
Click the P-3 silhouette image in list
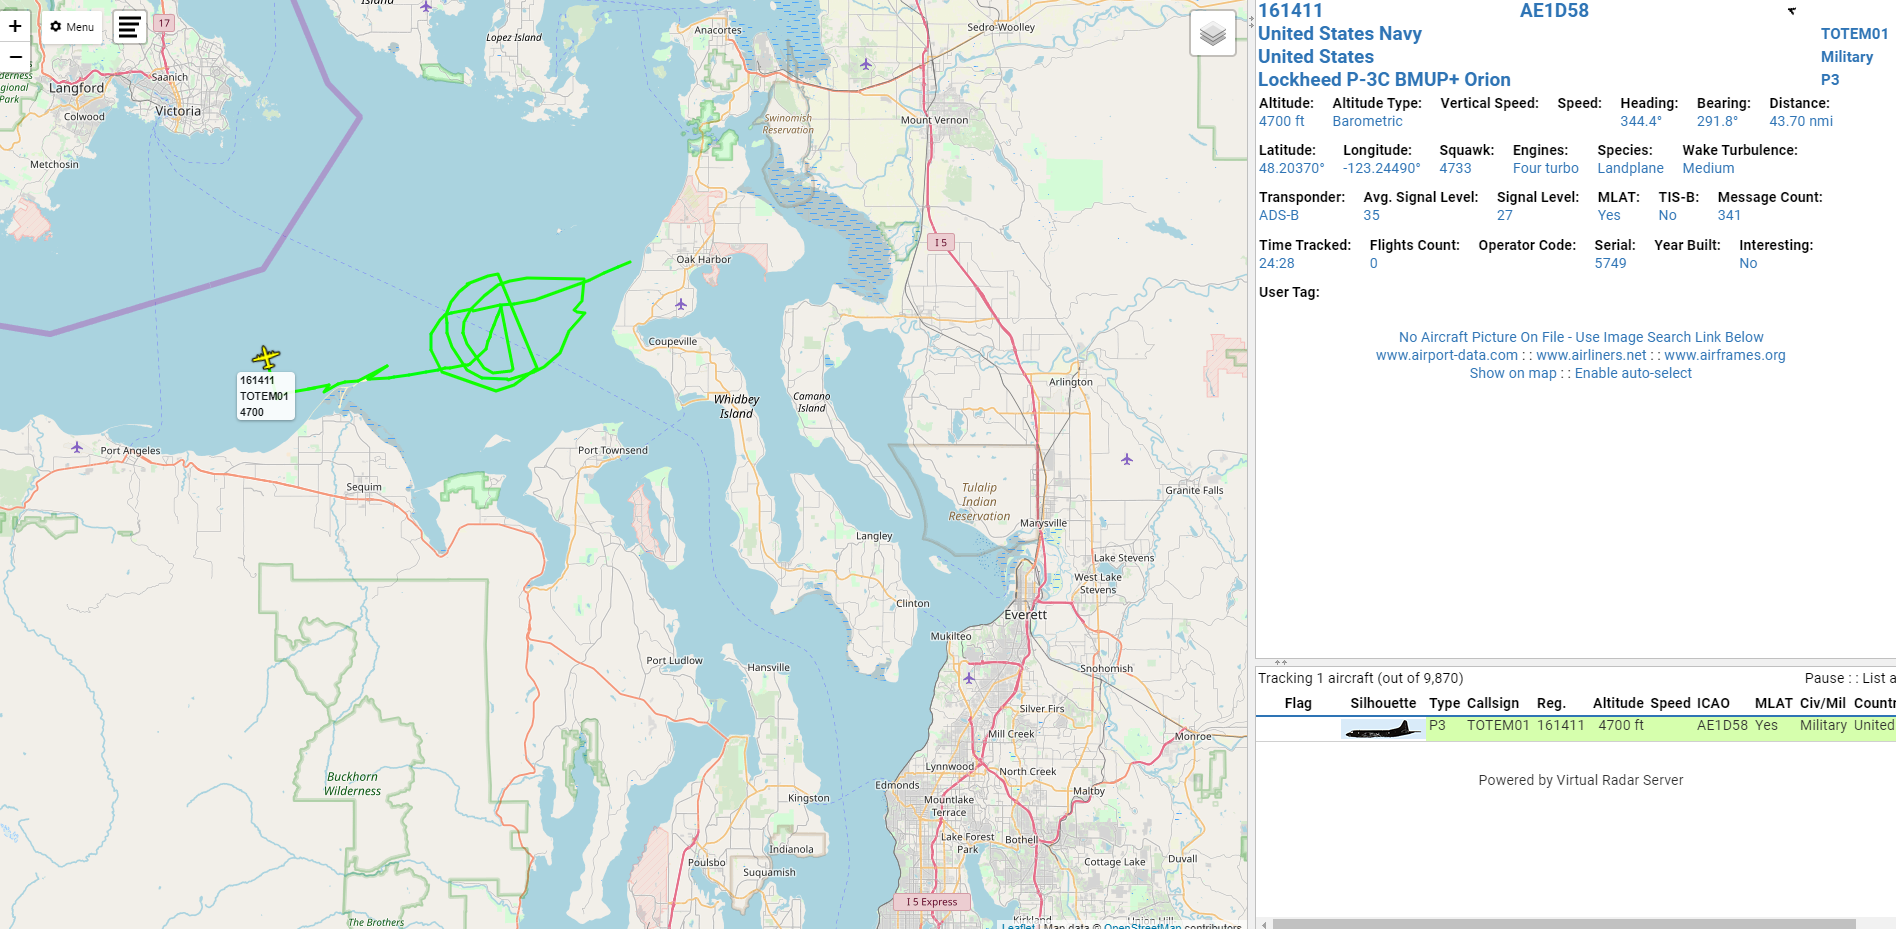pos(1384,729)
